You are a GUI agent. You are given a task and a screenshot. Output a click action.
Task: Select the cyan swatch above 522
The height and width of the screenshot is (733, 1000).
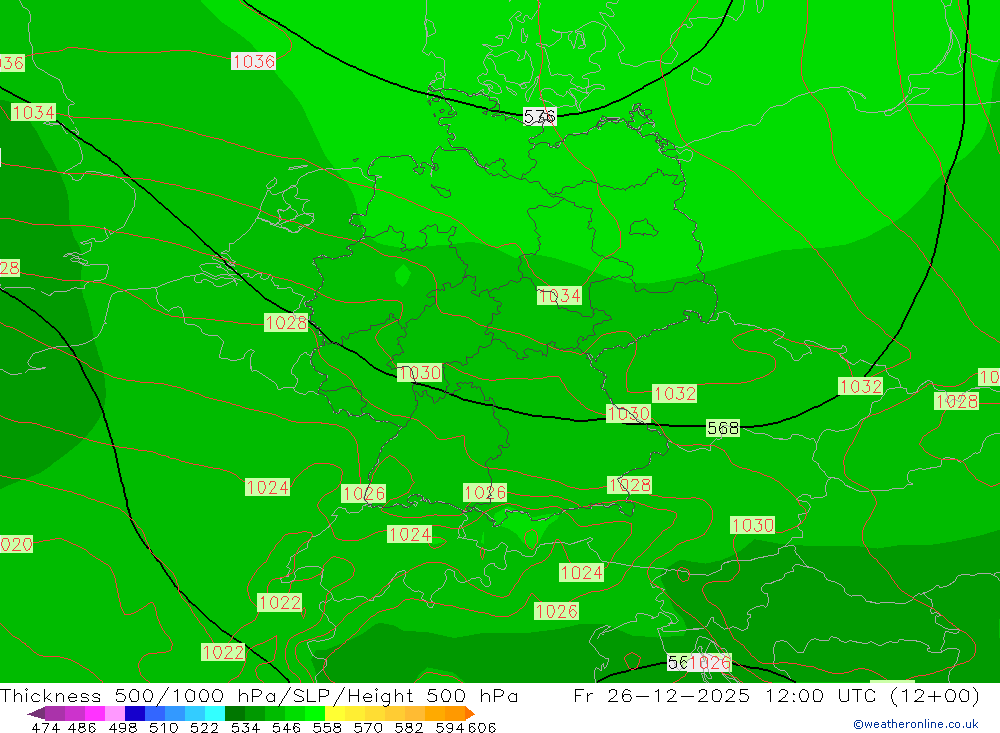(215, 713)
